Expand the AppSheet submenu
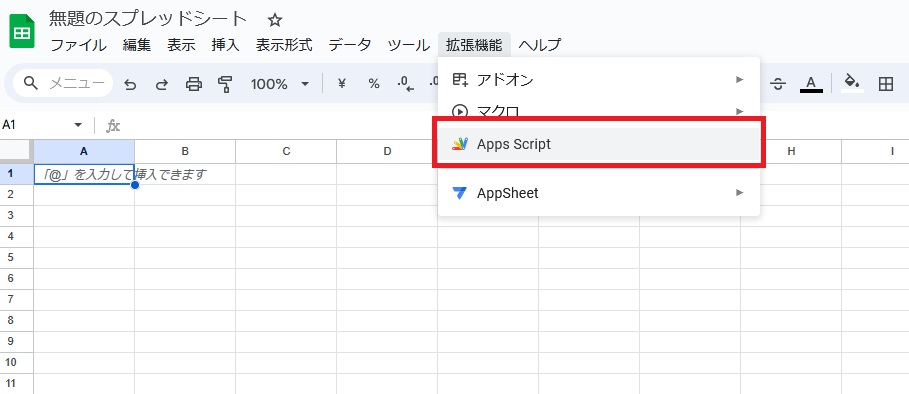The image size is (909, 394). click(598, 193)
